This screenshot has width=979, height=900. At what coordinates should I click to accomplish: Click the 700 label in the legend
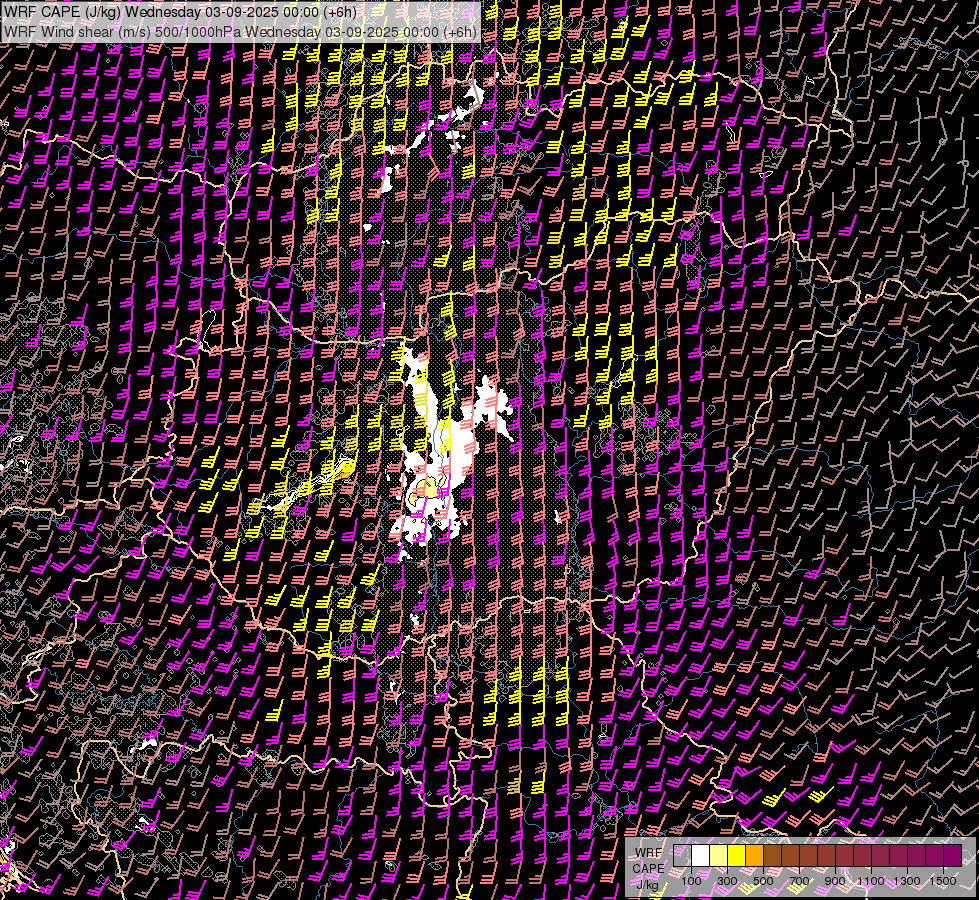pyautogui.click(x=799, y=881)
